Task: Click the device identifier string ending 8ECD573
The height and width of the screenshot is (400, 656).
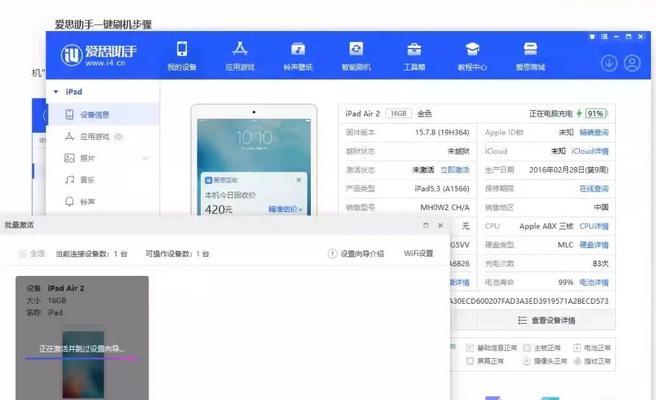Action: tap(529, 301)
